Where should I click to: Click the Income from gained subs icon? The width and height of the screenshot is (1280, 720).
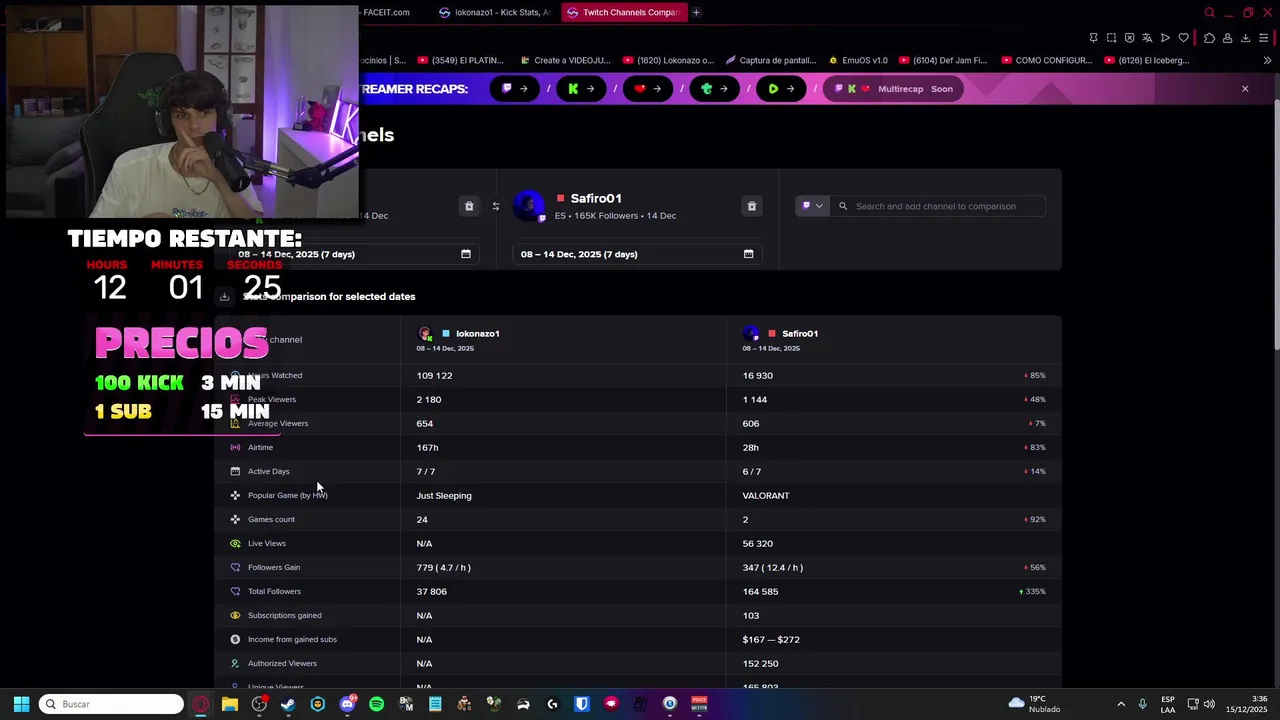tap(235, 639)
